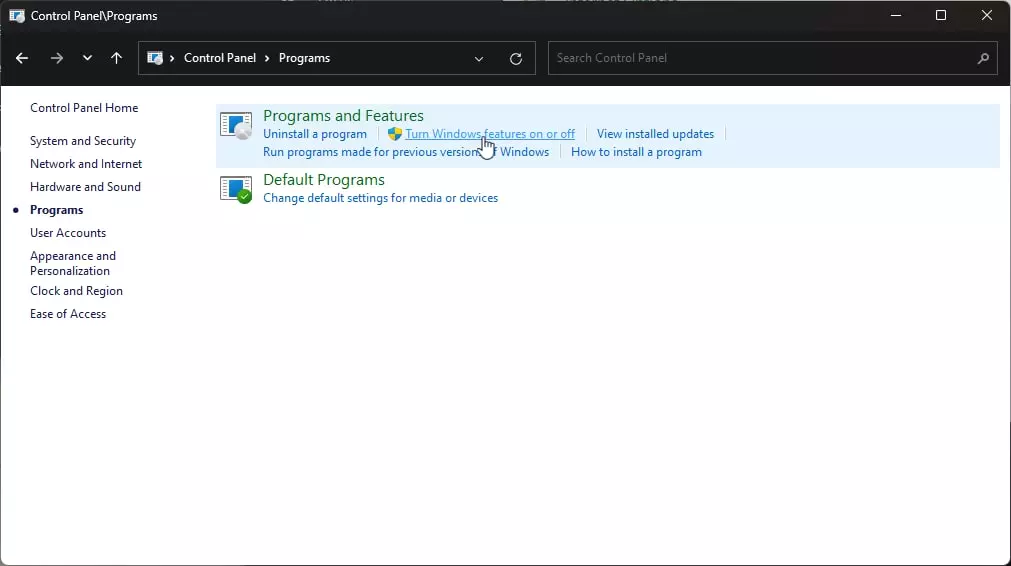Open Clock and Region category
1011x566 pixels.
point(76,291)
